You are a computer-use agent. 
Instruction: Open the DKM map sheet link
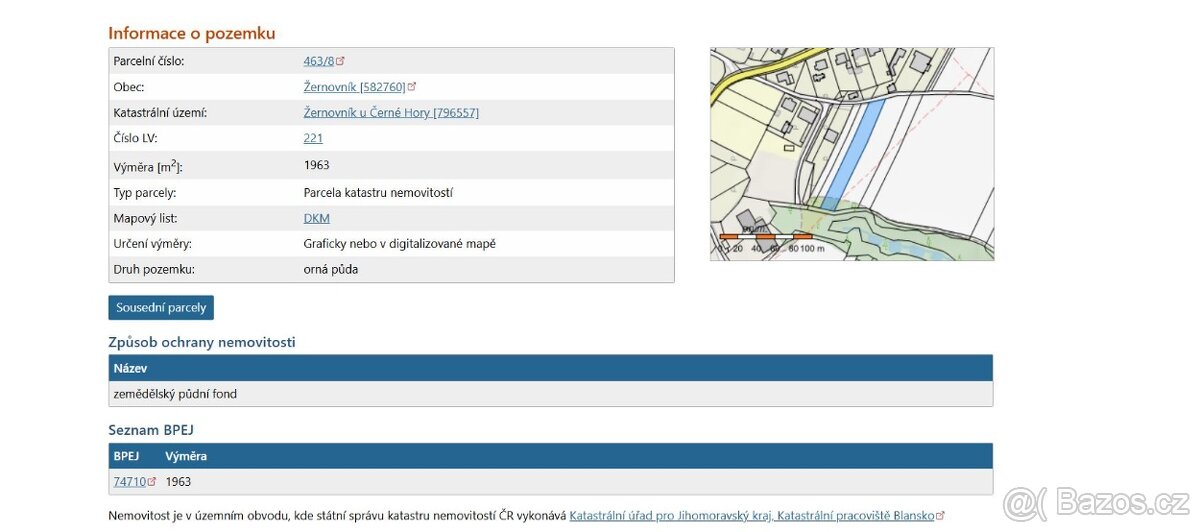pyautogui.click(x=316, y=218)
